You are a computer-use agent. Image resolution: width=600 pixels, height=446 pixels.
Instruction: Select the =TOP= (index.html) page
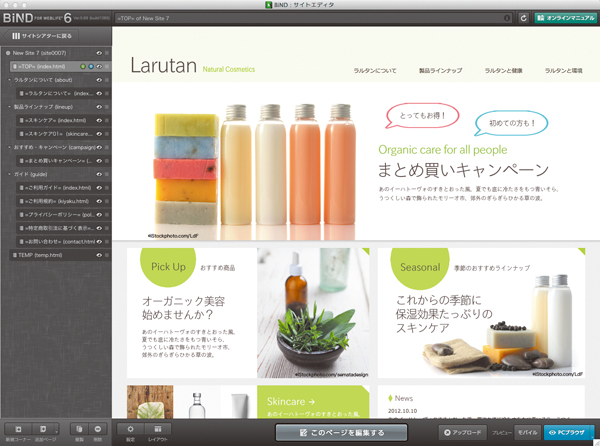coord(60,67)
